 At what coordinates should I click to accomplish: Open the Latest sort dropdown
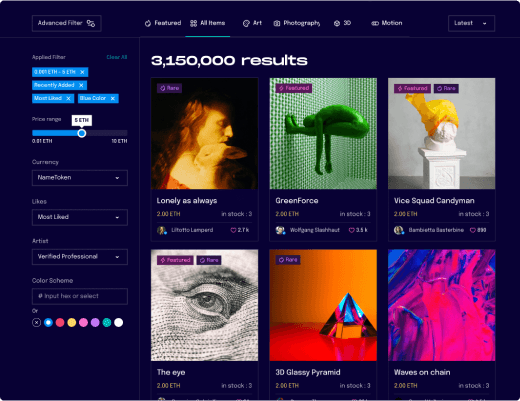tap(471, 23)
